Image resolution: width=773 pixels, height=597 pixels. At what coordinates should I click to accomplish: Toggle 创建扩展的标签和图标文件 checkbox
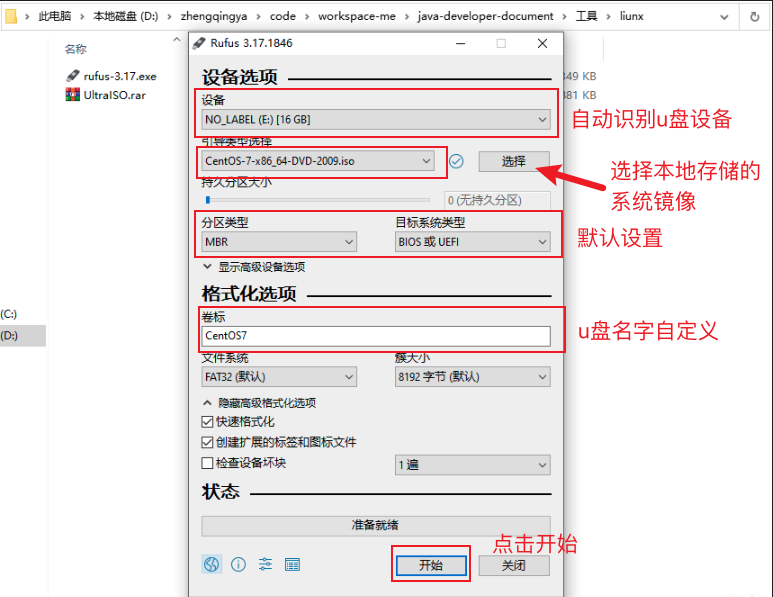[x=207, y=442]
